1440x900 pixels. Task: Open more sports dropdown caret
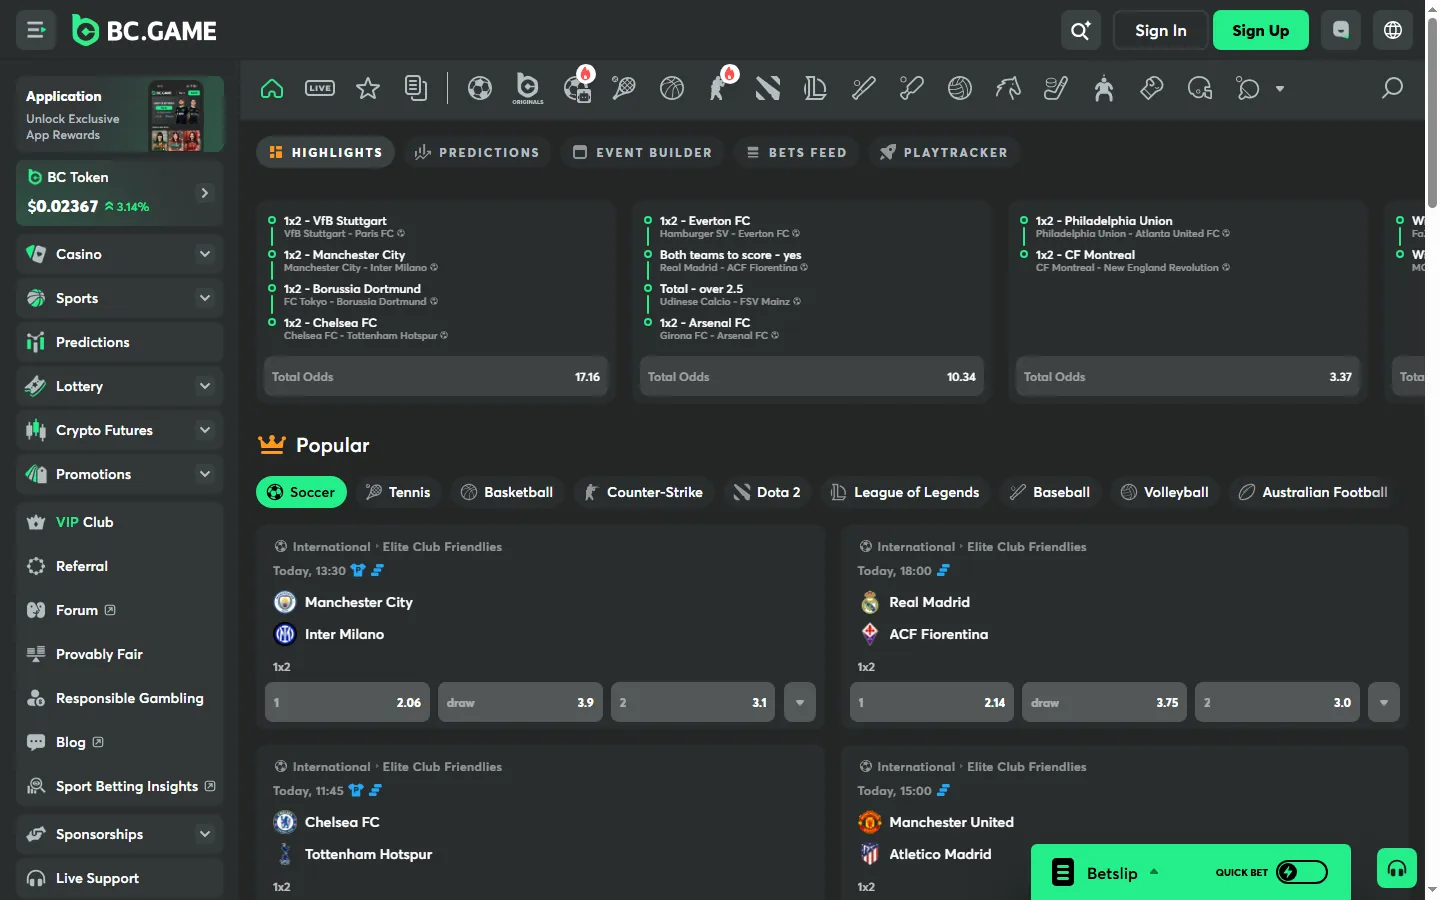pyautogui.click(x=1280, y=89)
